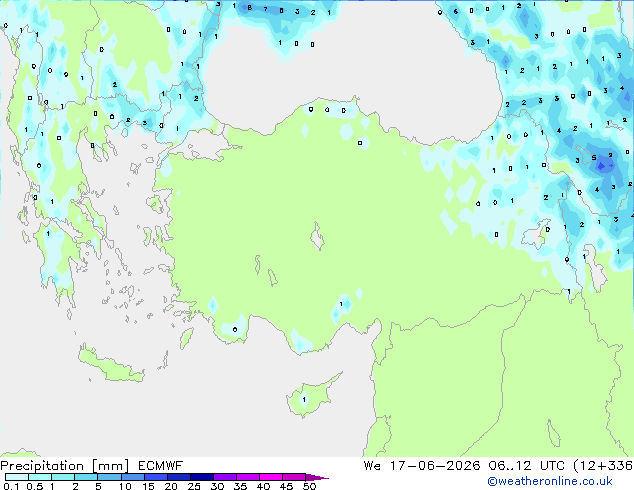Image resolution: width=634 pixels, height=490 pixels.
Task: Click the '06..12 UTC' time text
Action: point(526,466)
